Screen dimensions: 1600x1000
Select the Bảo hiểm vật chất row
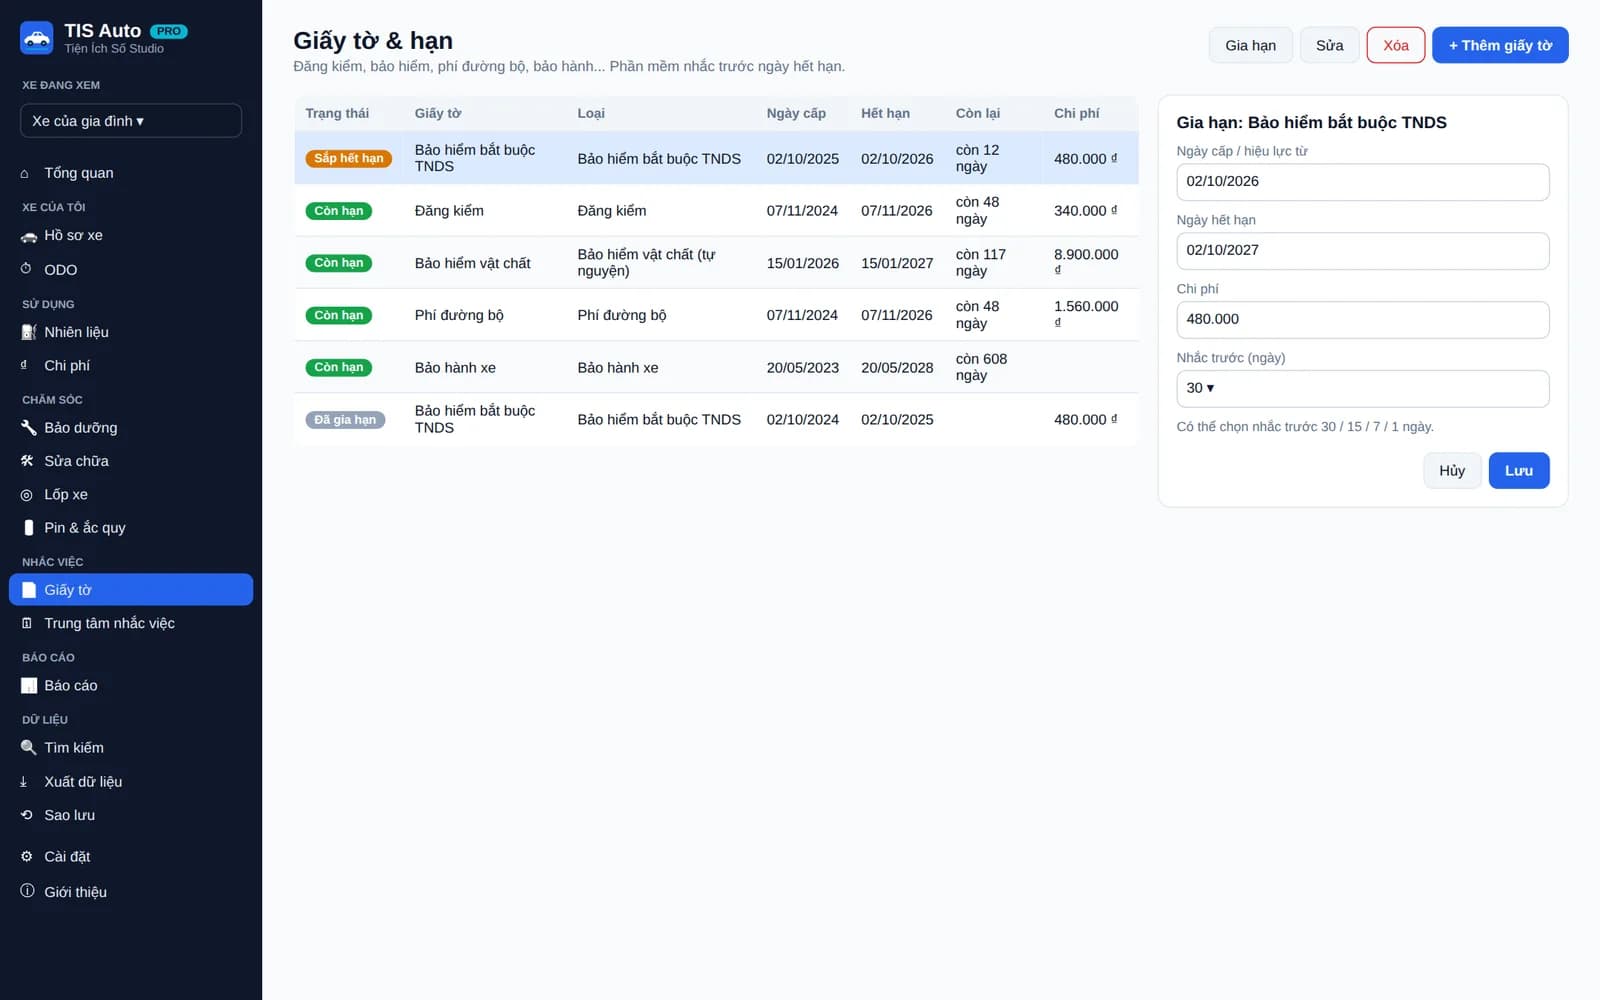tap(716, 263)
